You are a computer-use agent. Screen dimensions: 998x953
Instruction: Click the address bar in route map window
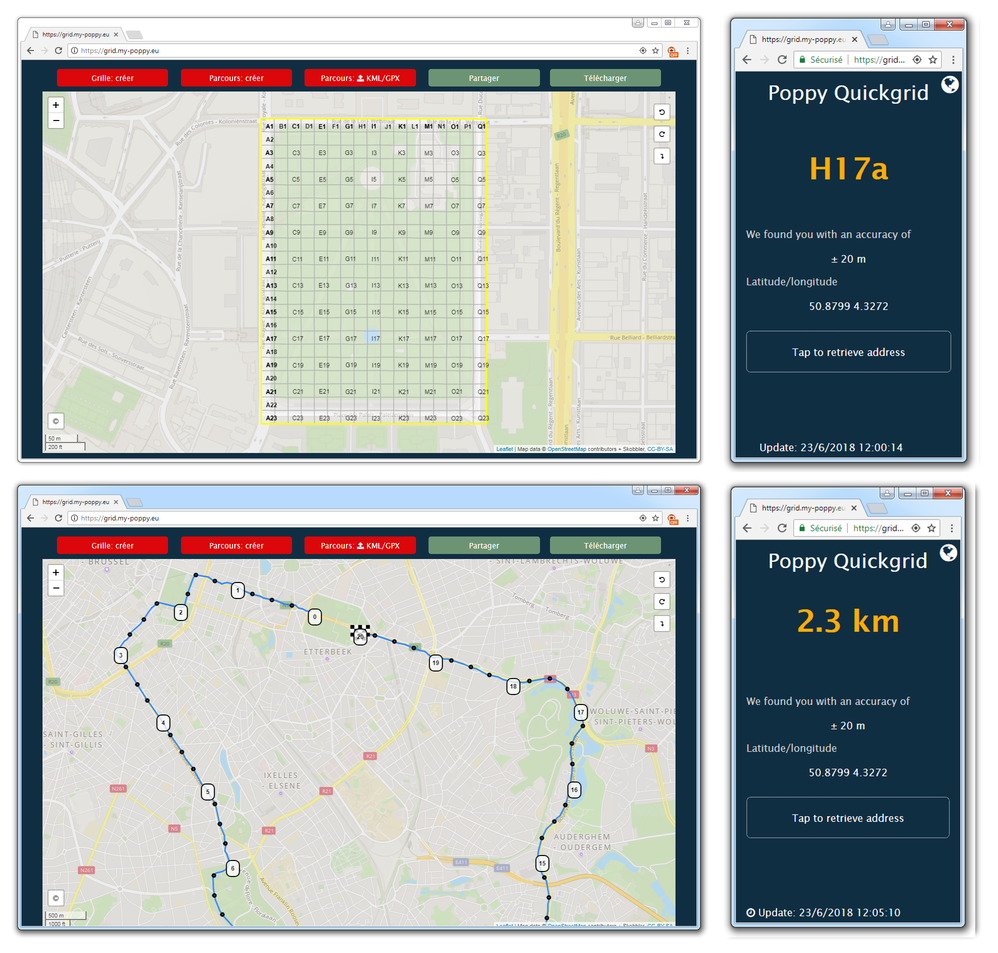point(356,518)
